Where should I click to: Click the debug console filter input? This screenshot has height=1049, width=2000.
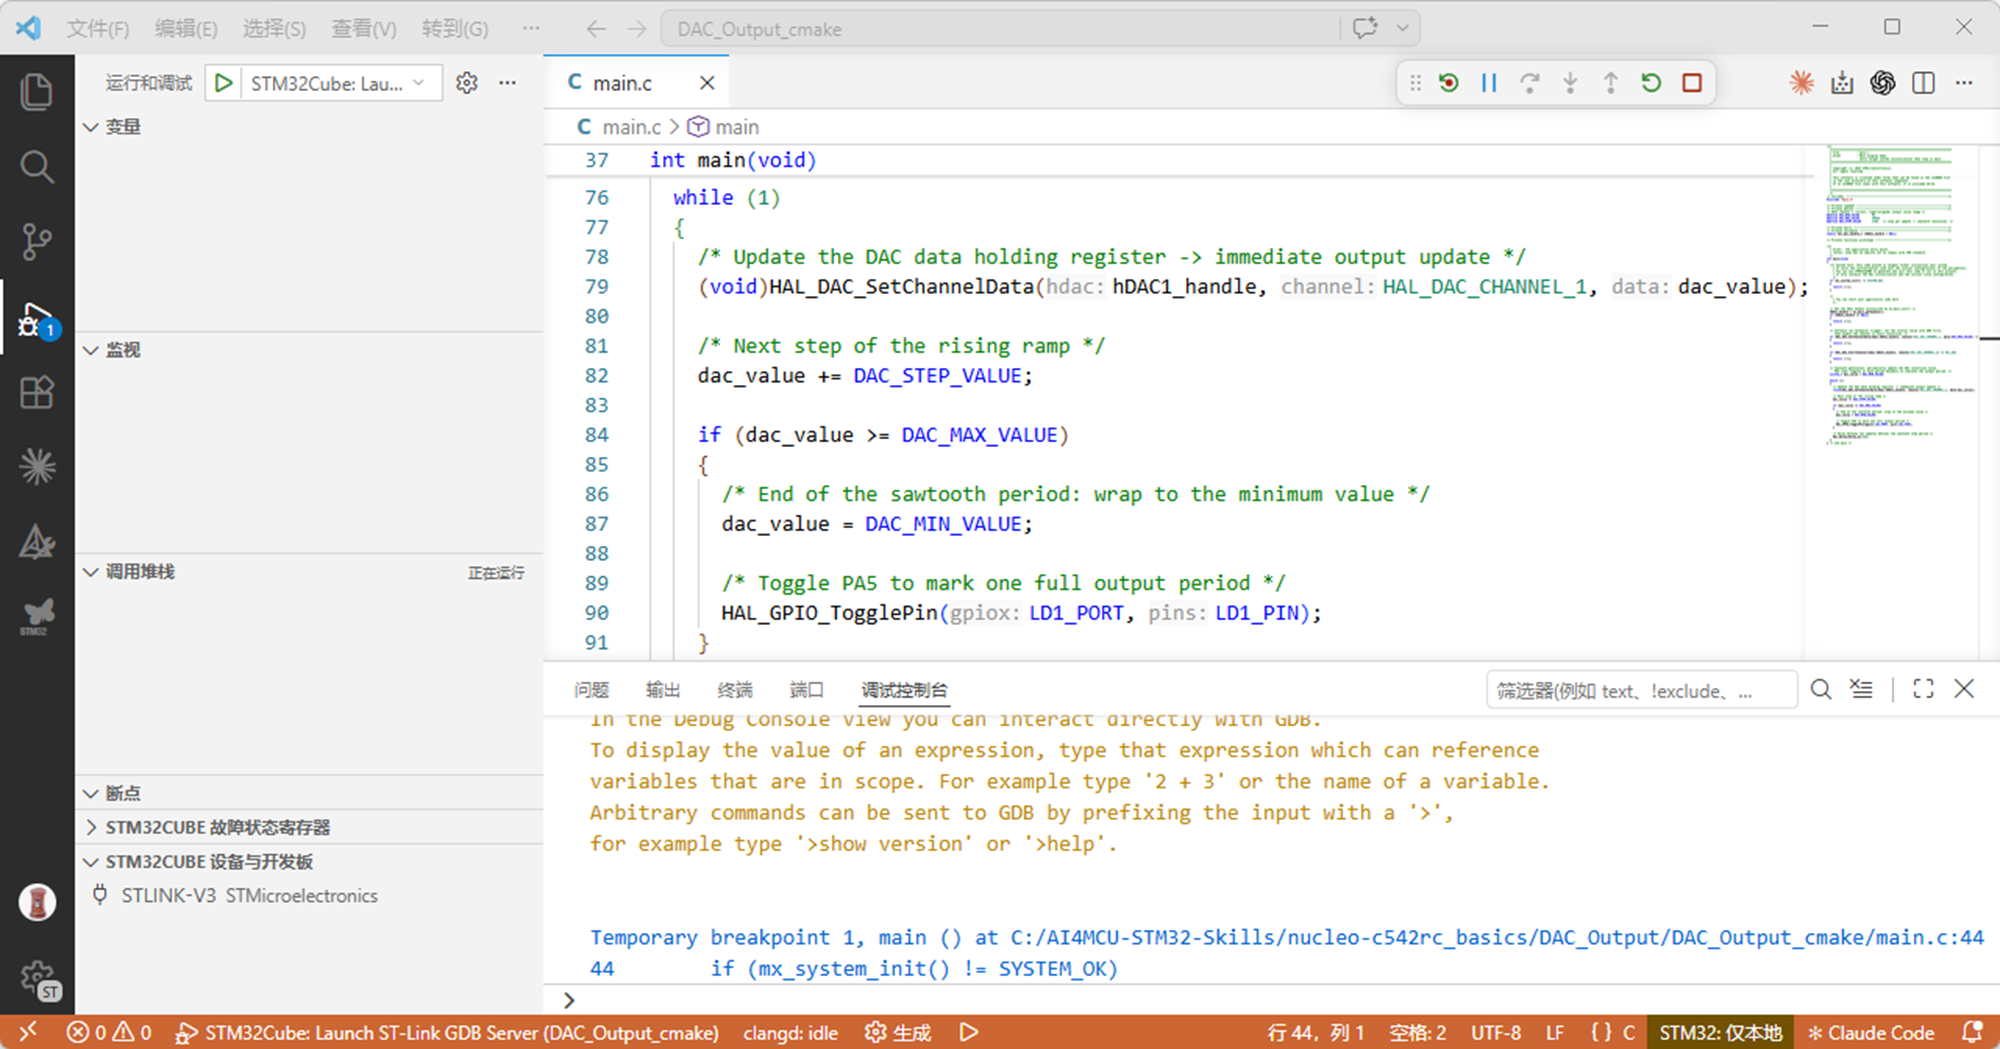pos(1641,690)
